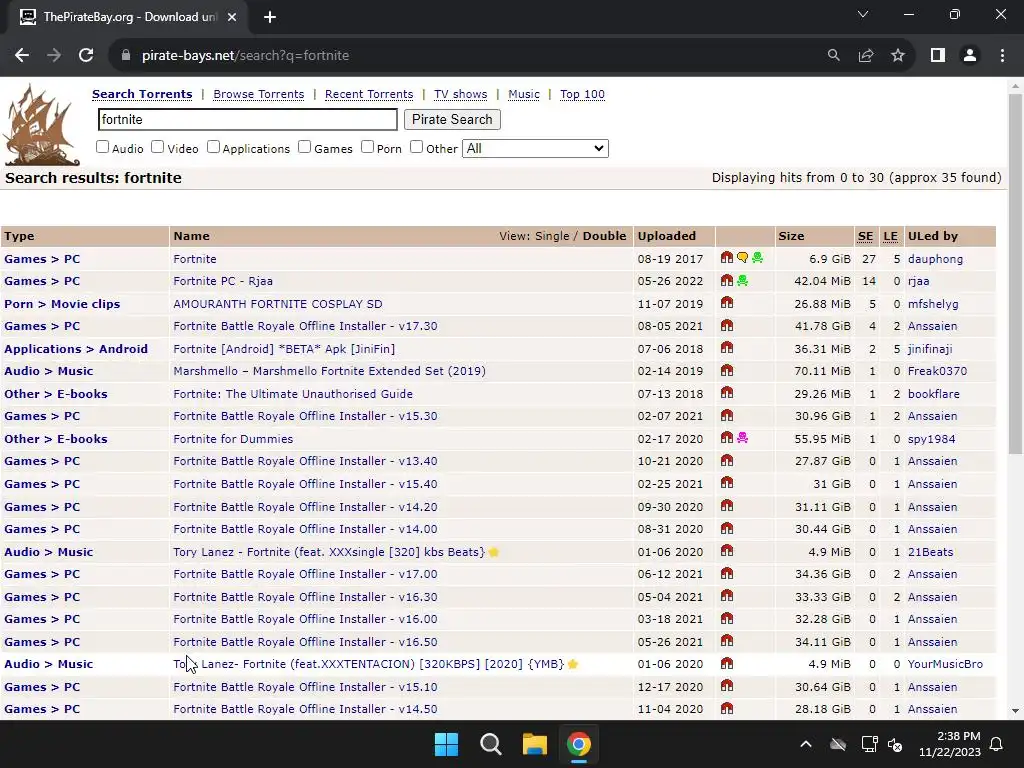
Task: Open magnet link for Fortnite Android BETA Apk
Action: [727, 348]
